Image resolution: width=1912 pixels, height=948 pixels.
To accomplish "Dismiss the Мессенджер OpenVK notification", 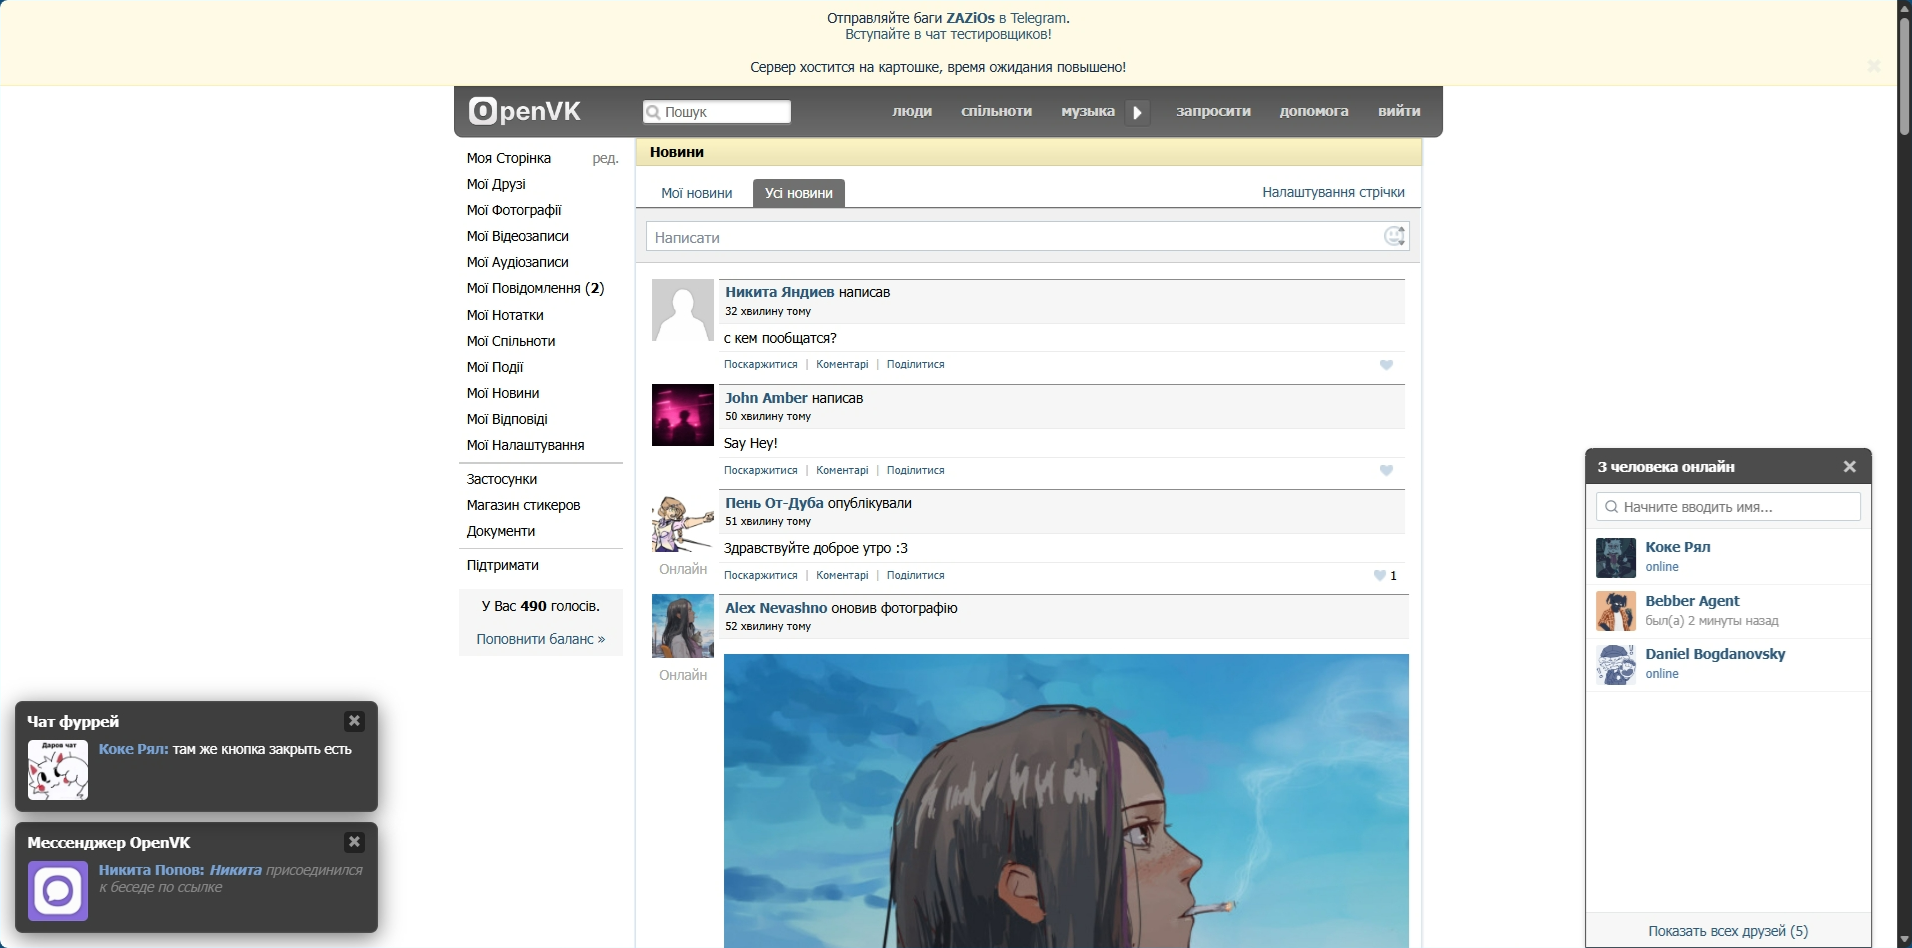I will tap(354, 842).
